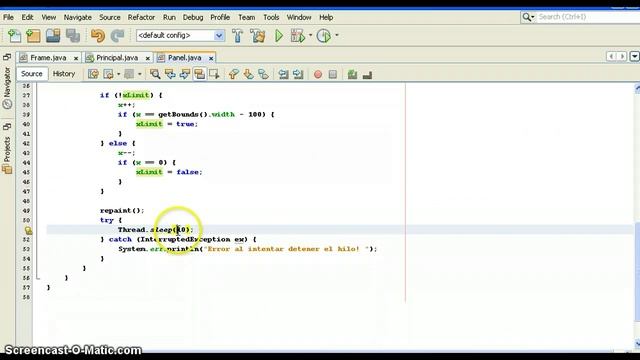
Task: Click the Clean and Build icon
Action: coord(258,36)
